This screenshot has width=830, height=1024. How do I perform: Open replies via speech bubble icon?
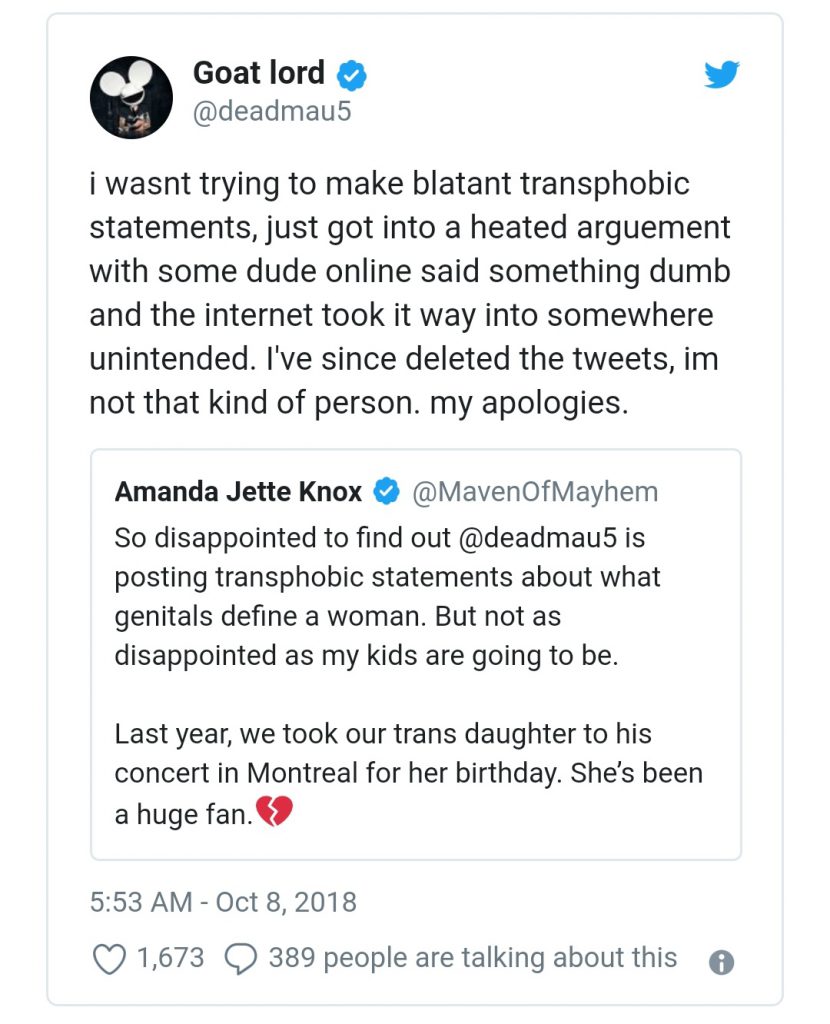pyautogui.click(x=241, y=959)
